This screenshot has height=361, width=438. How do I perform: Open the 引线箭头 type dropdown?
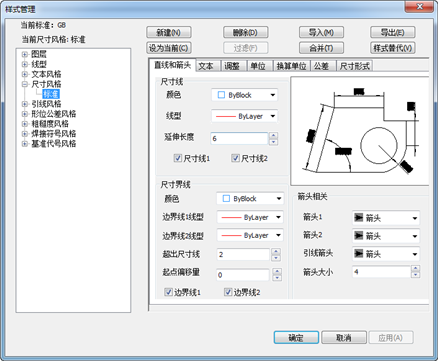click(386, 254)
